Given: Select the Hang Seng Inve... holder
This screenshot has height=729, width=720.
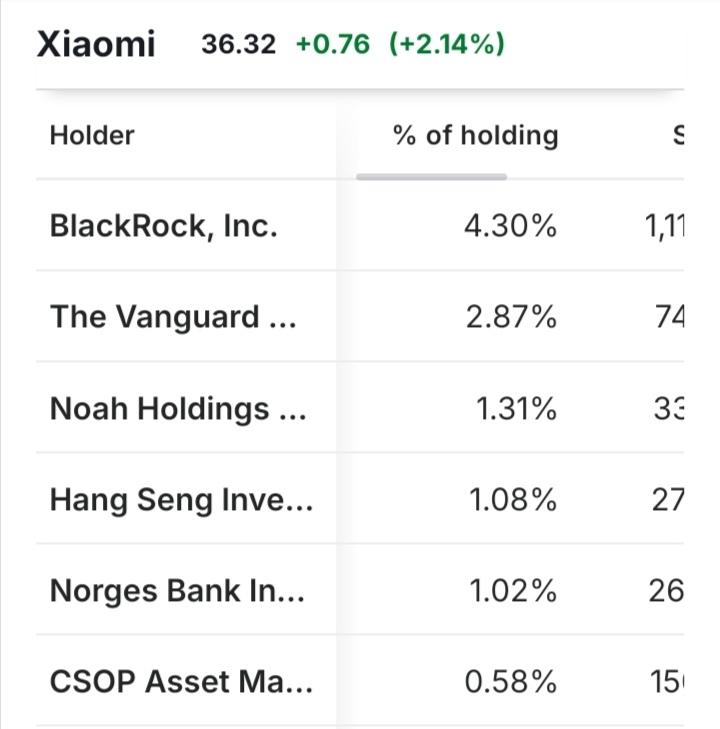Looking at the screenshot, I should 181,499.
